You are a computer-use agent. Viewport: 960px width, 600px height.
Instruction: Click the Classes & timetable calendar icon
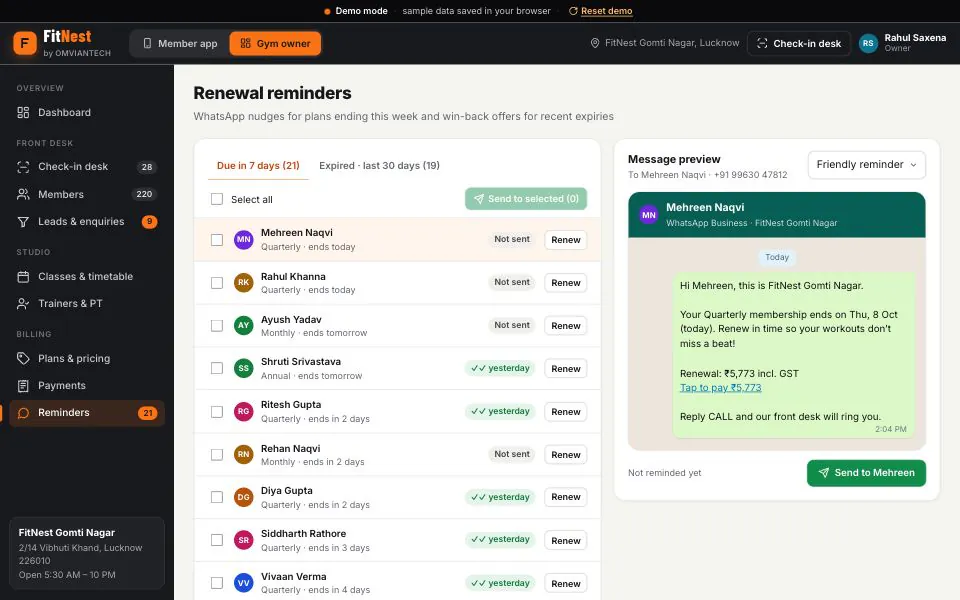(x=23, y=277)
